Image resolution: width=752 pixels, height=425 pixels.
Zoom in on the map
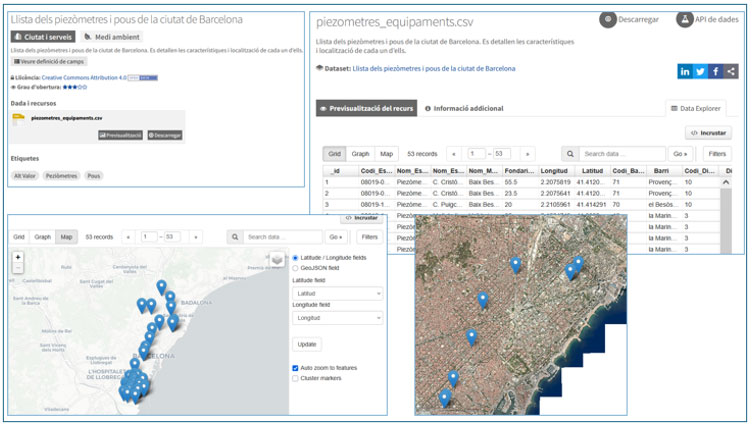pos(18,257)
